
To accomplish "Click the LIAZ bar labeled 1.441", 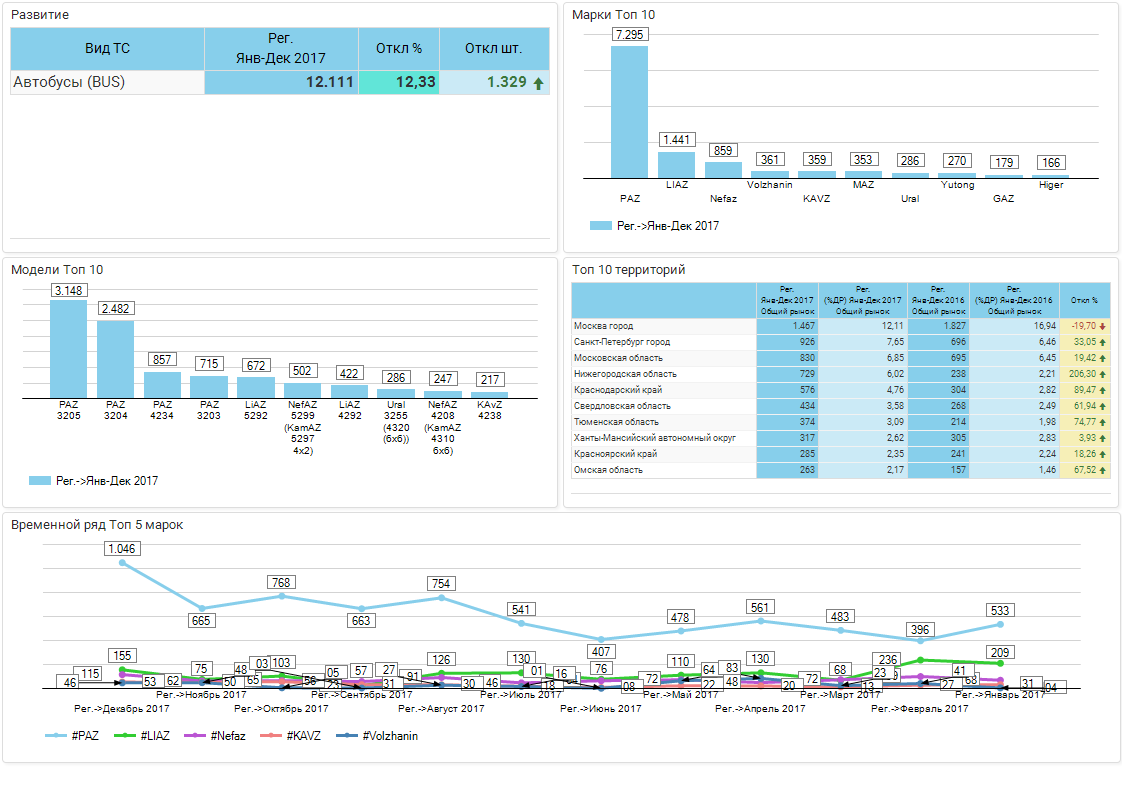I will [x=676, y=165].
